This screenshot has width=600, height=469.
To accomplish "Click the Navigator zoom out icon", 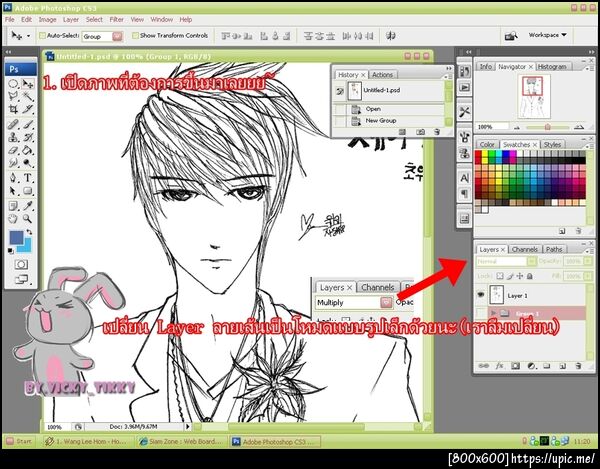I will [517, 127].
